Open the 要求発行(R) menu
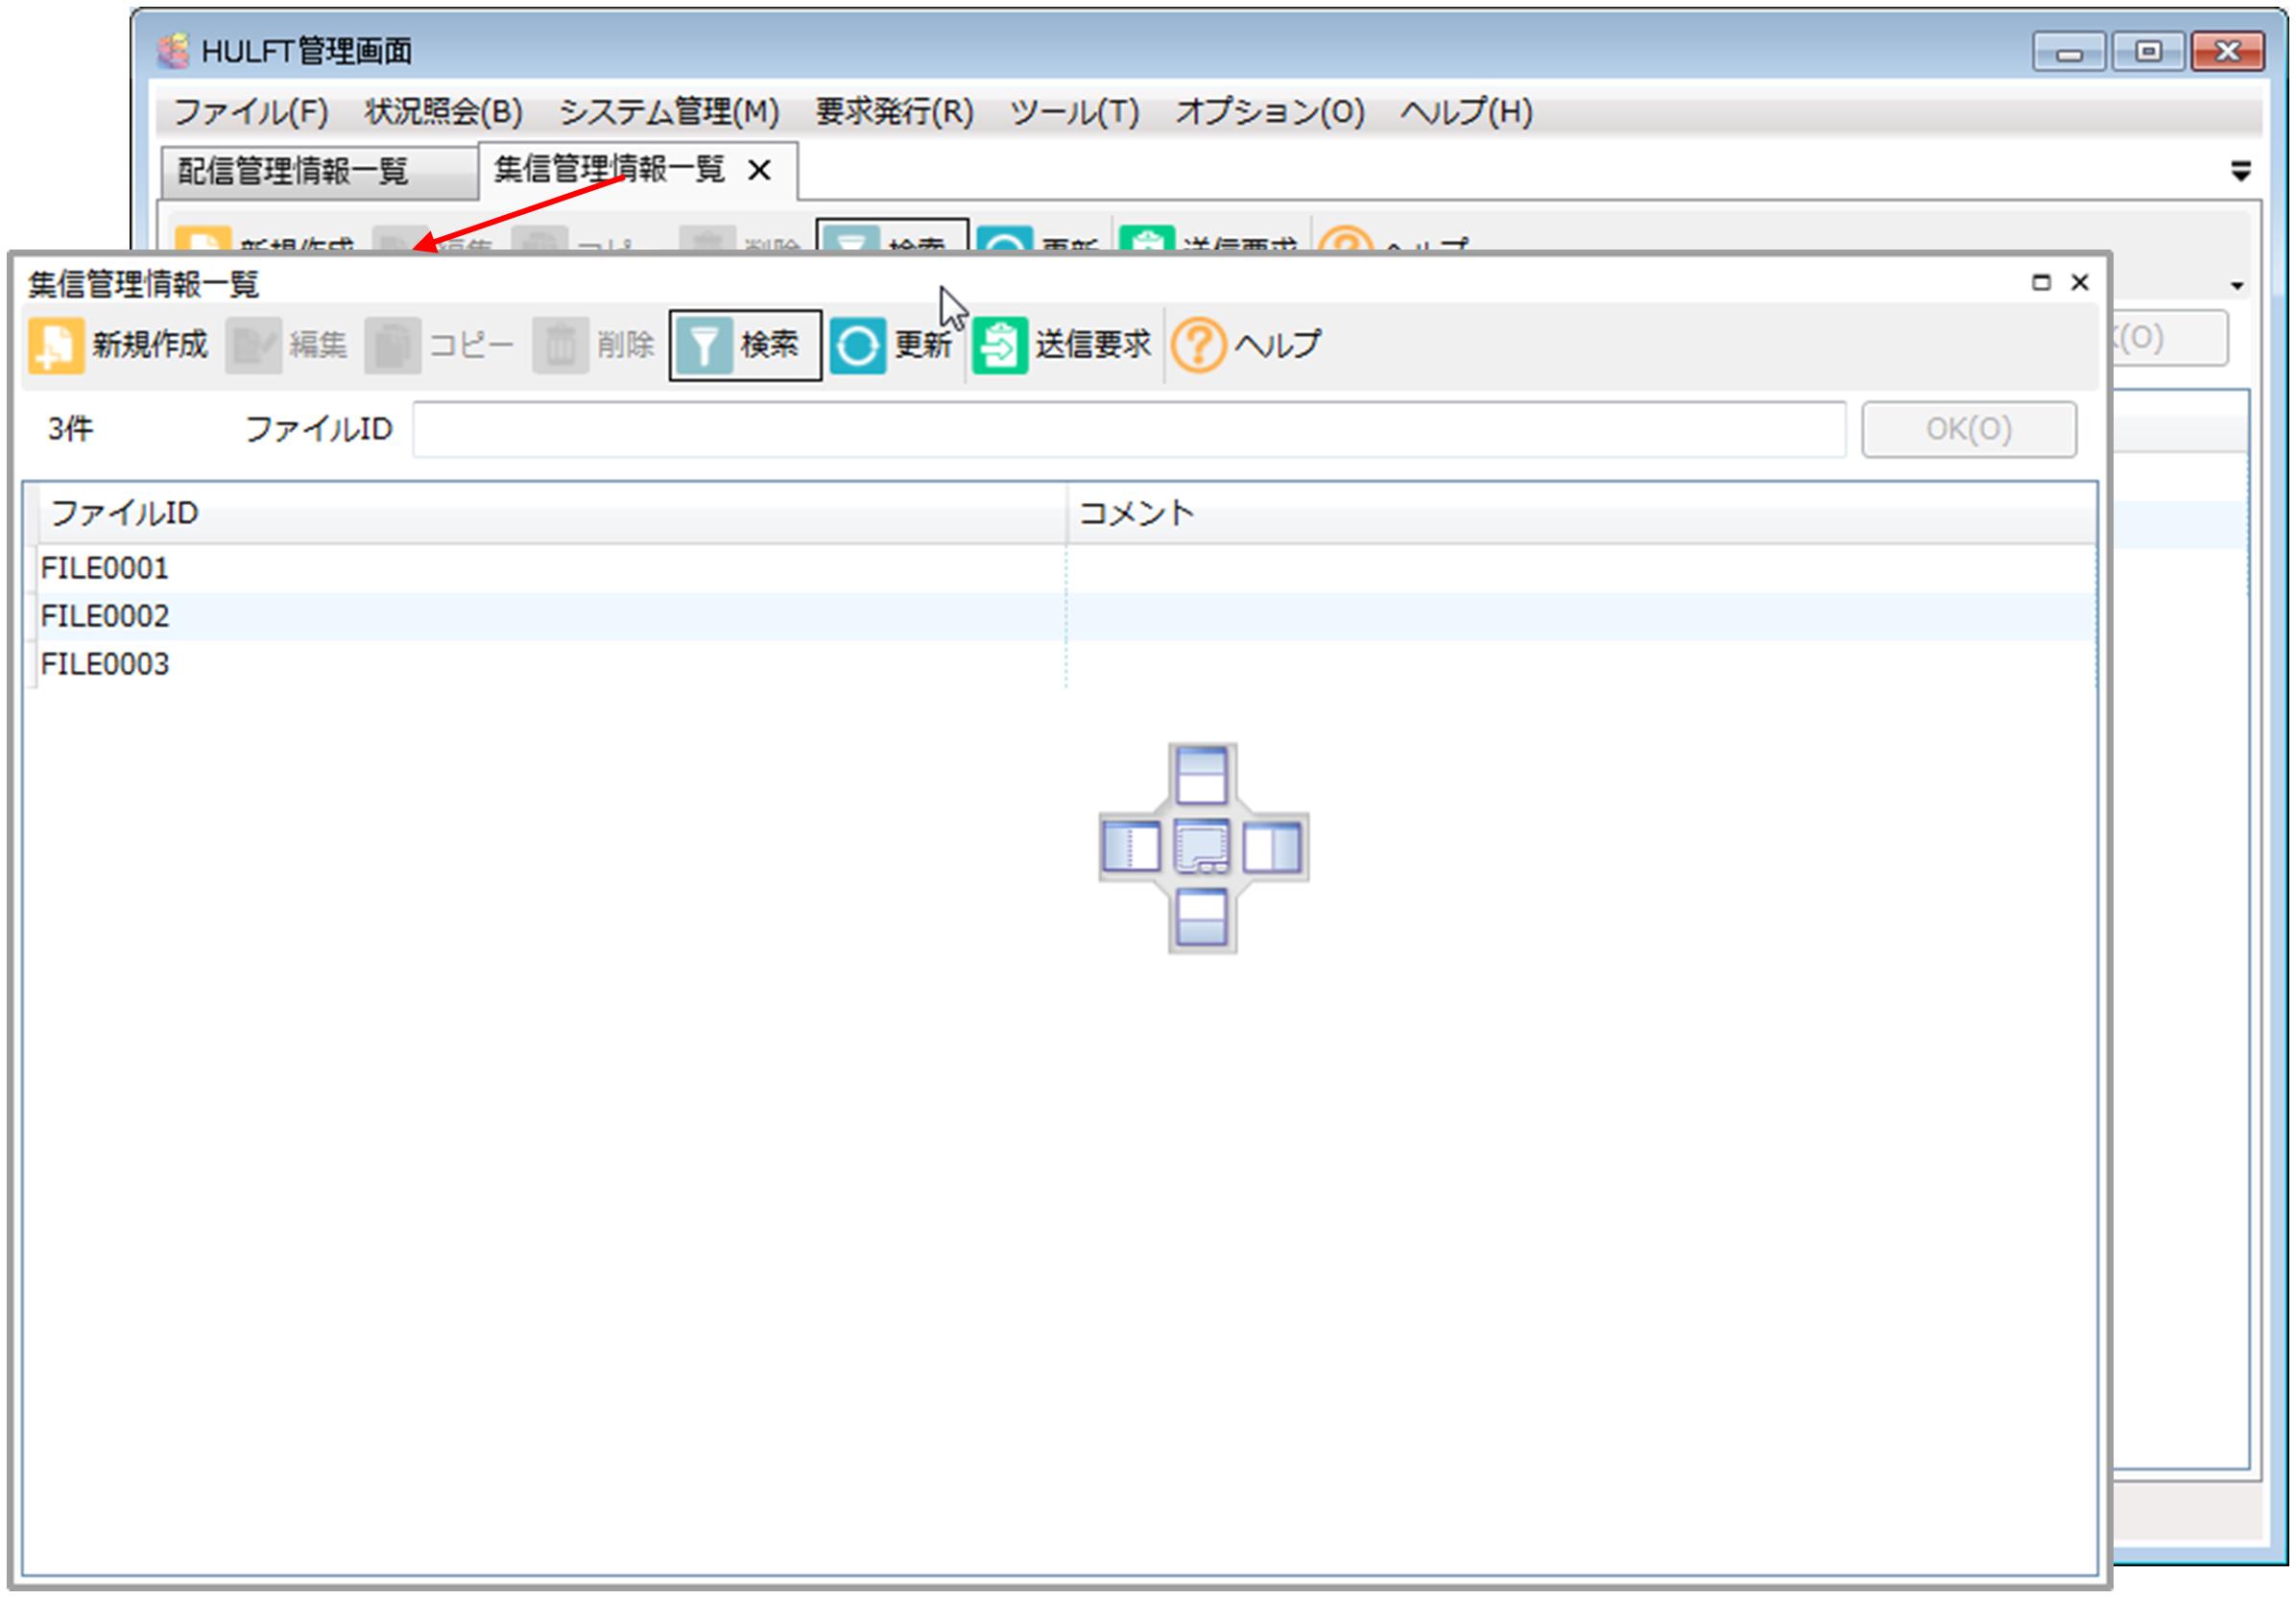The width and height of the screenshot is (2296, 1598). tap(894, 112)
